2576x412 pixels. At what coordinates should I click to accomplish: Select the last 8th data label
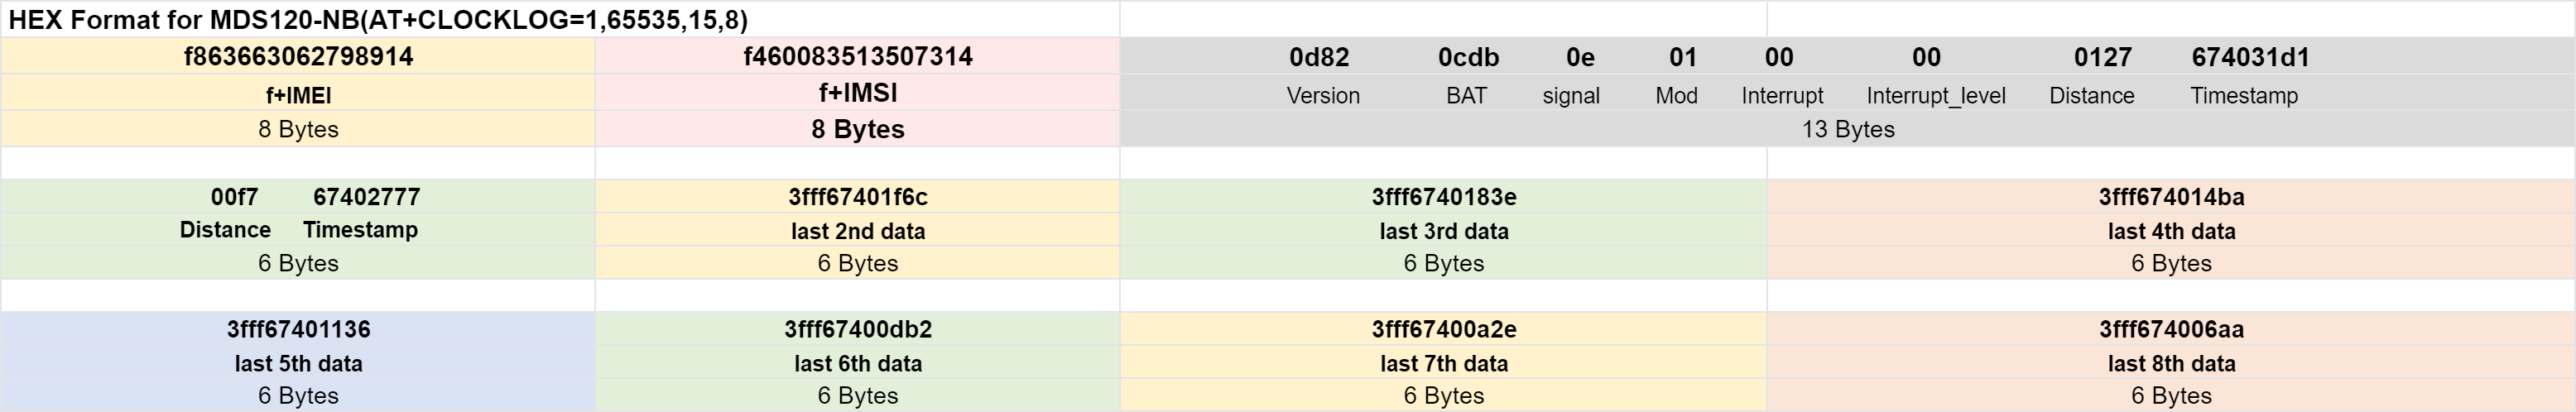[2171, 363]
